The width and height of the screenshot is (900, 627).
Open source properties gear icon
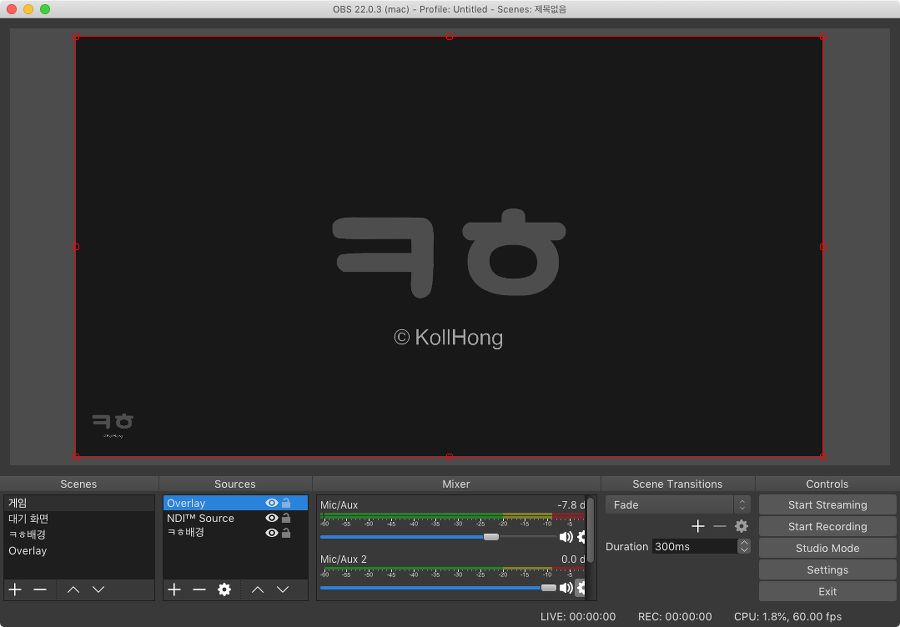(x=224, y=590)
